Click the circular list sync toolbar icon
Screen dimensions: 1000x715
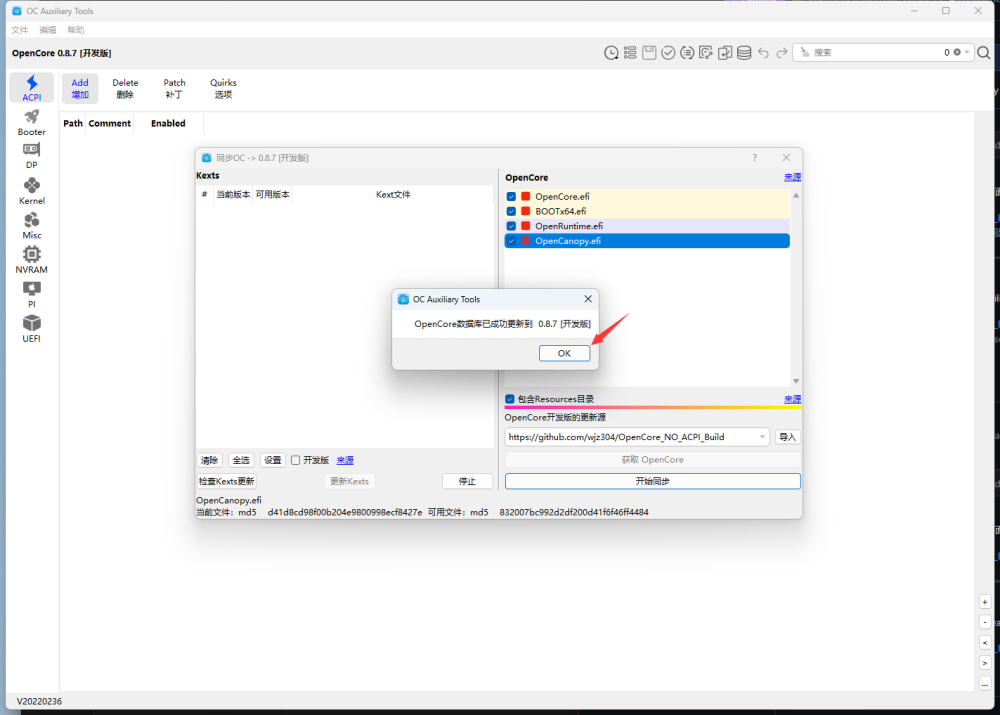(687, 53)
